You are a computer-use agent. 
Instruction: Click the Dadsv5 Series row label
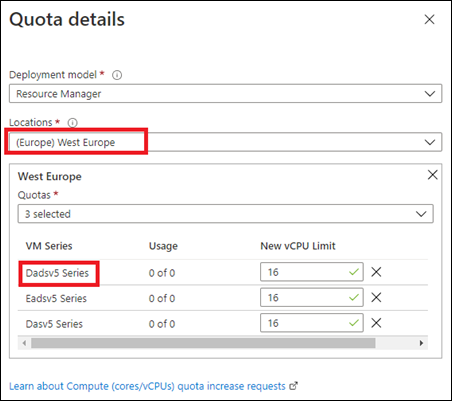click(x=57, y=273)
